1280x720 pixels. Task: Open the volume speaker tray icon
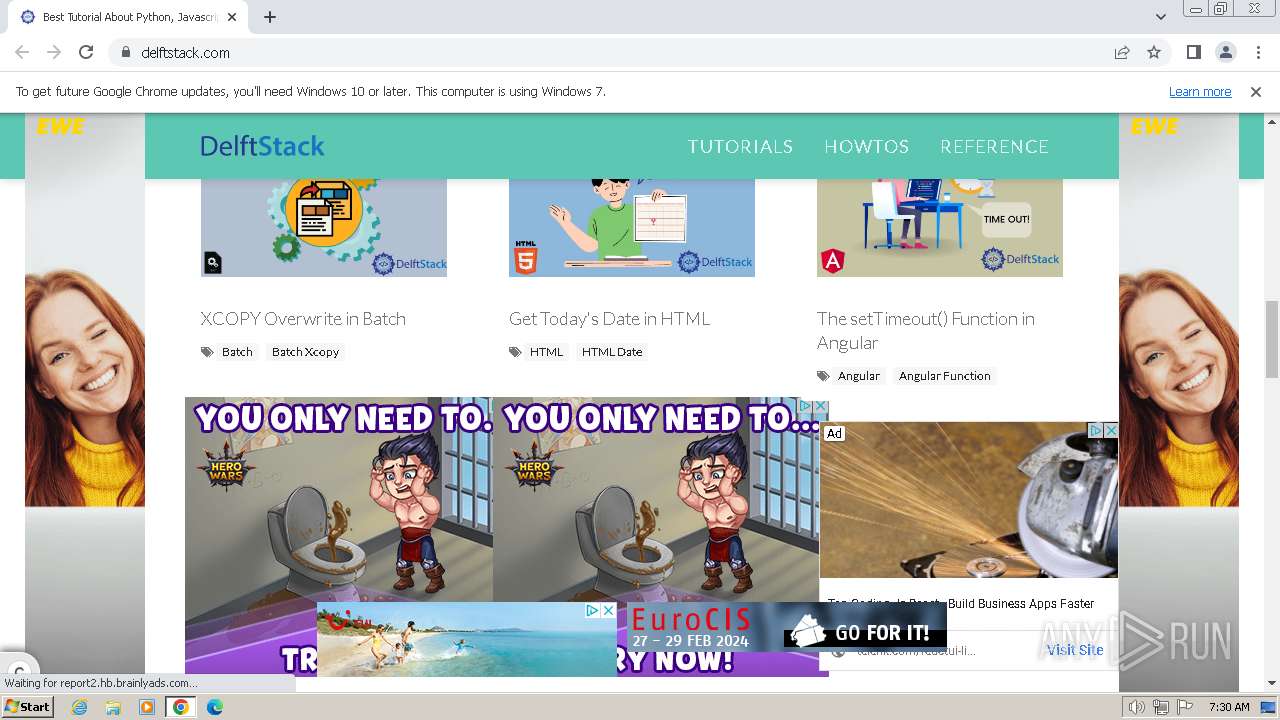click(x=1136, y=707)
